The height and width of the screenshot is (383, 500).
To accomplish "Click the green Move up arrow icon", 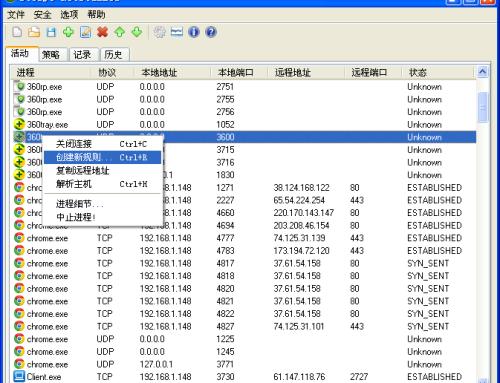I will click(120, 32).
